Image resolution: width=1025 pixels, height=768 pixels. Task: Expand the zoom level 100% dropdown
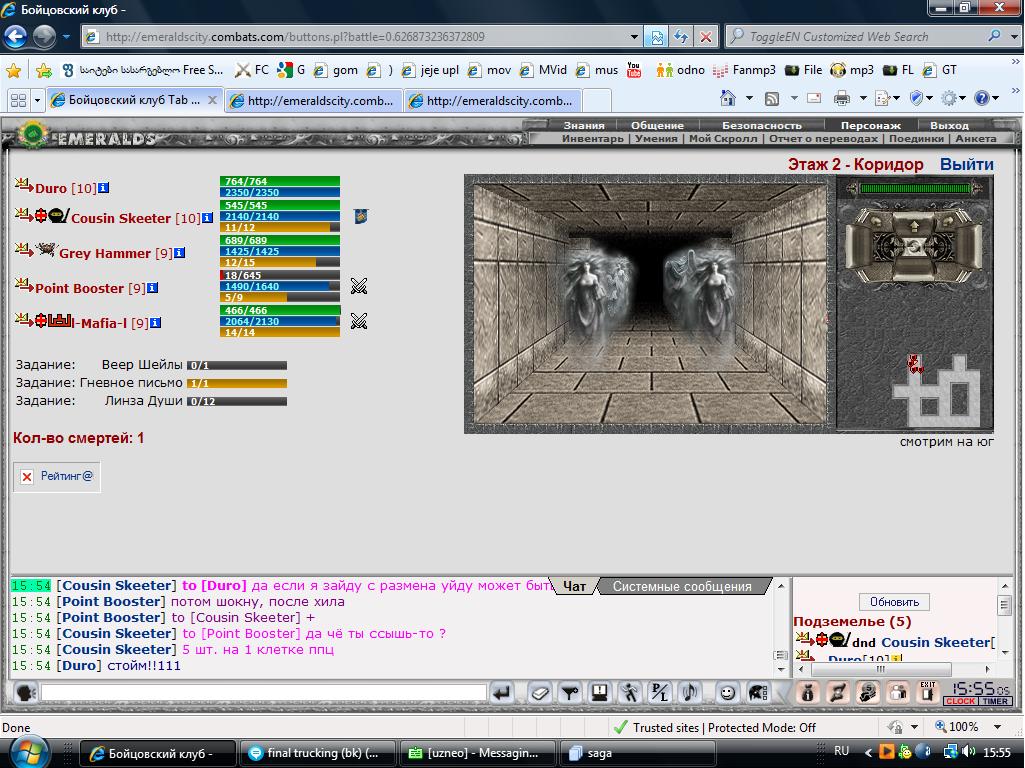(998, 727)
